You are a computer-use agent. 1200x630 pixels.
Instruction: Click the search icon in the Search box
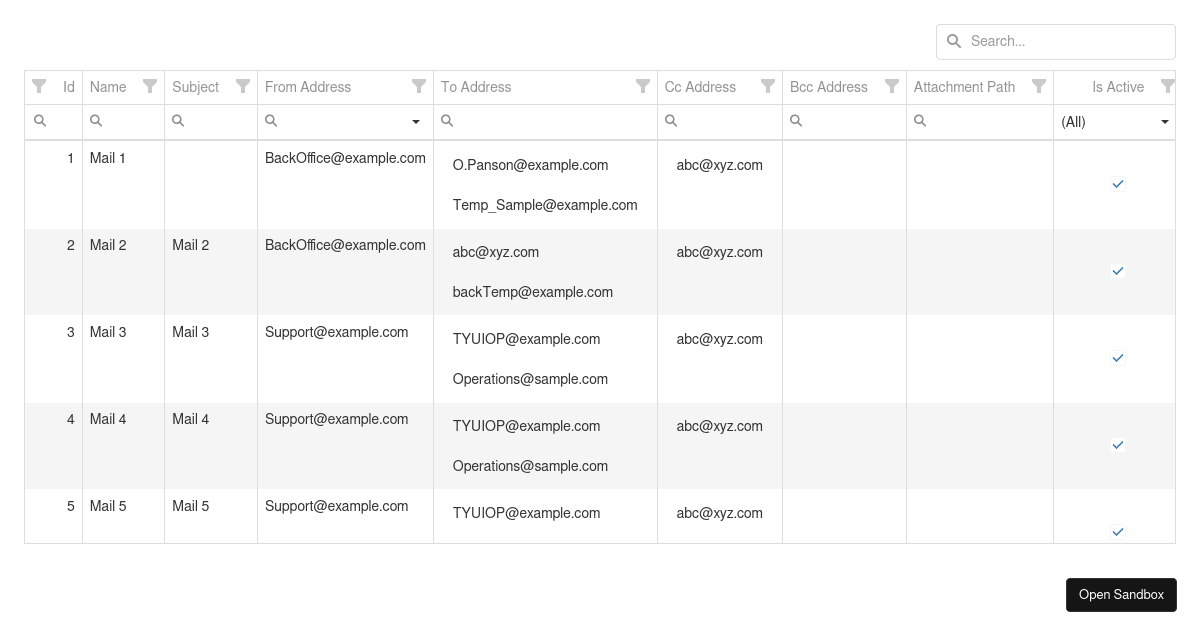(x=954, y=41)
